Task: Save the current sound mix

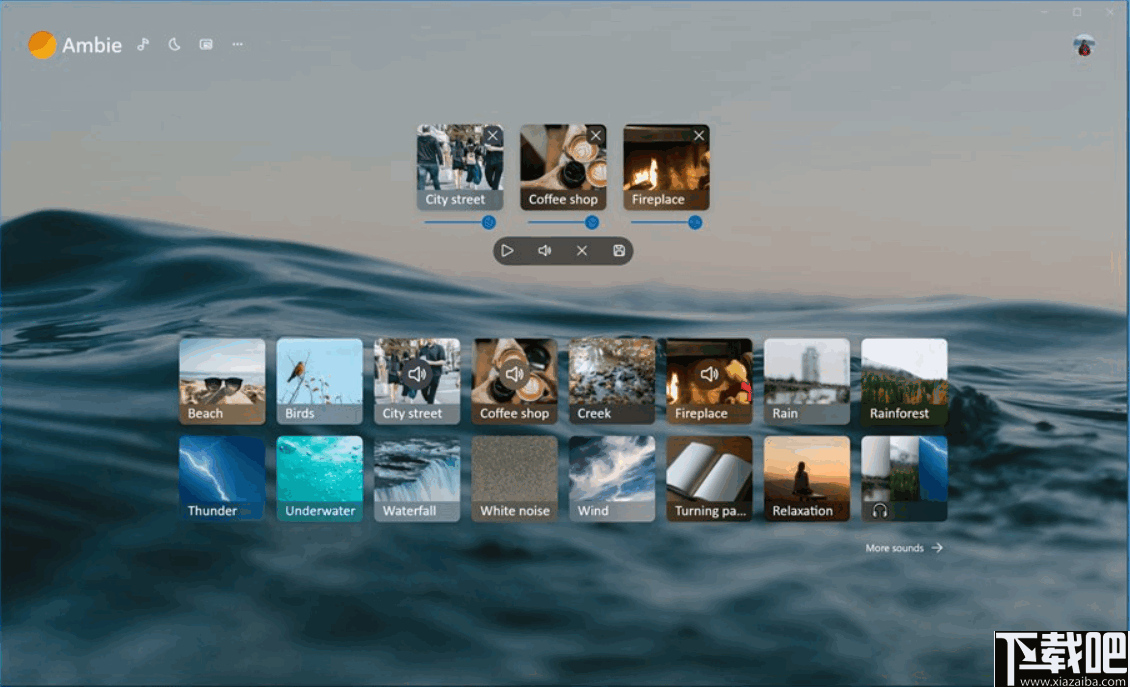Action: (619, 251)
